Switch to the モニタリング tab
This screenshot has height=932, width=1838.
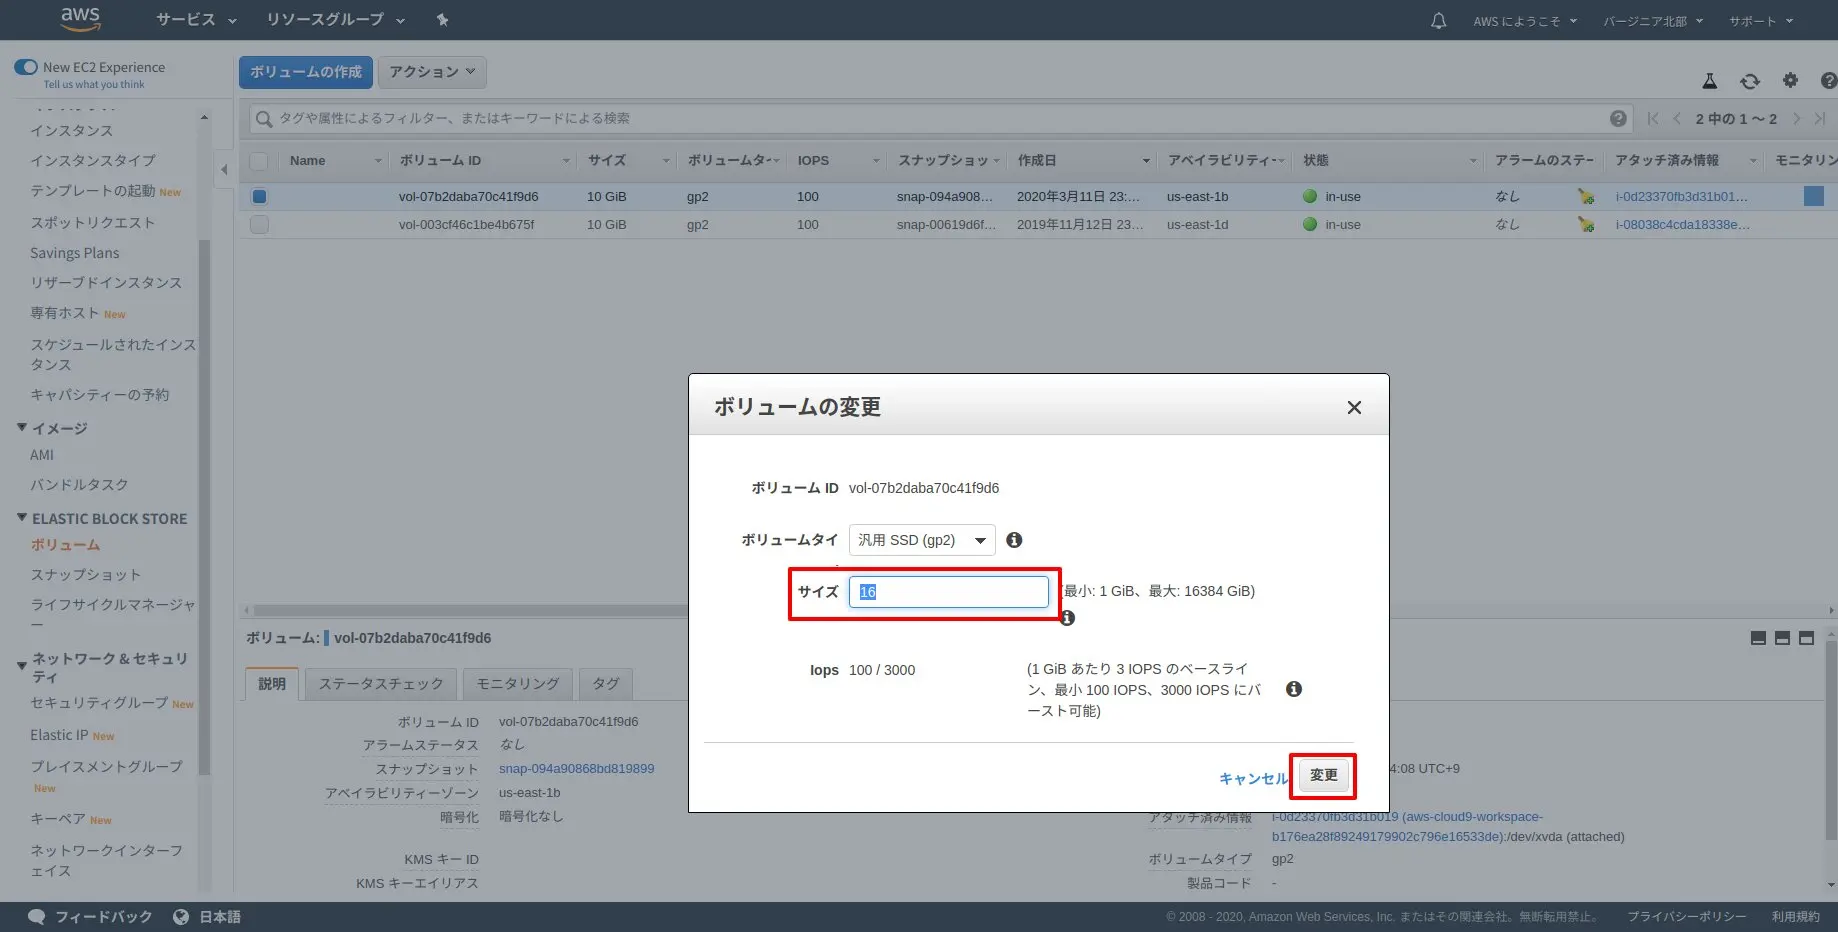point(518,684)
